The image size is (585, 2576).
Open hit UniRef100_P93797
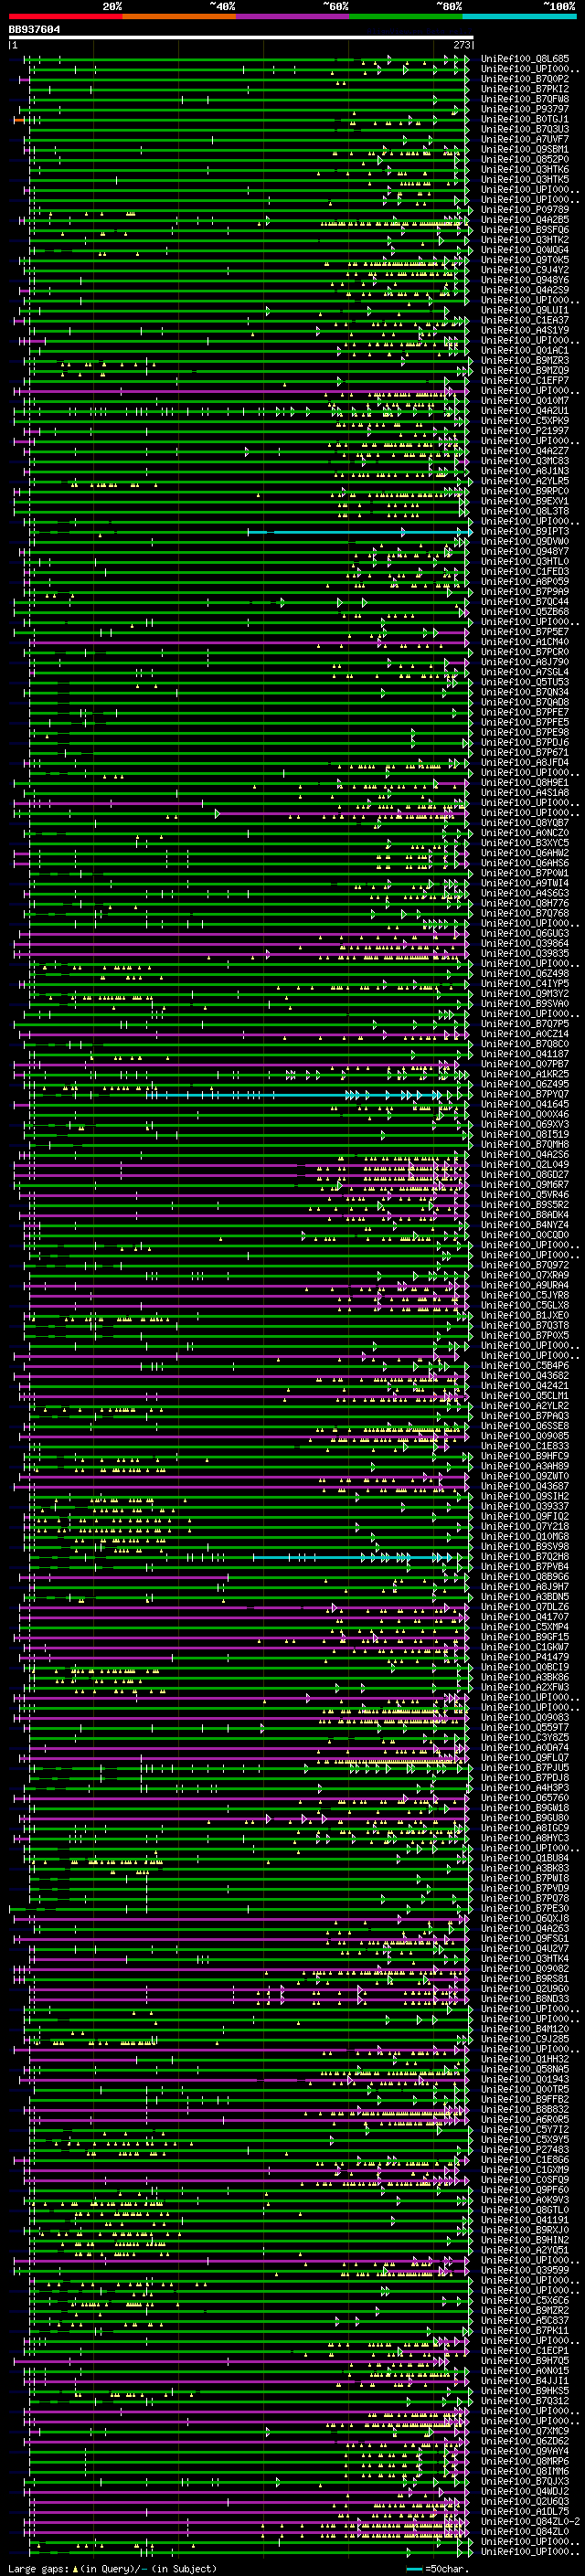(525, 109)
